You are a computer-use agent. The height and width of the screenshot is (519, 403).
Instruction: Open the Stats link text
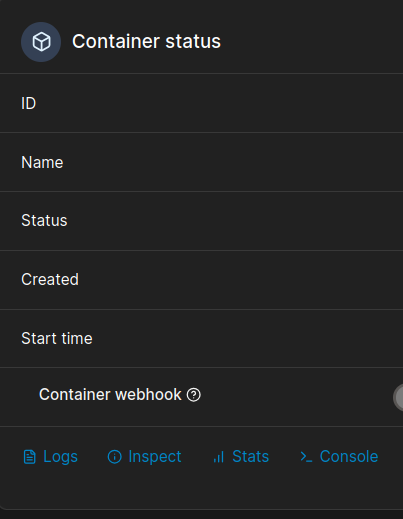tap(250, 457)
